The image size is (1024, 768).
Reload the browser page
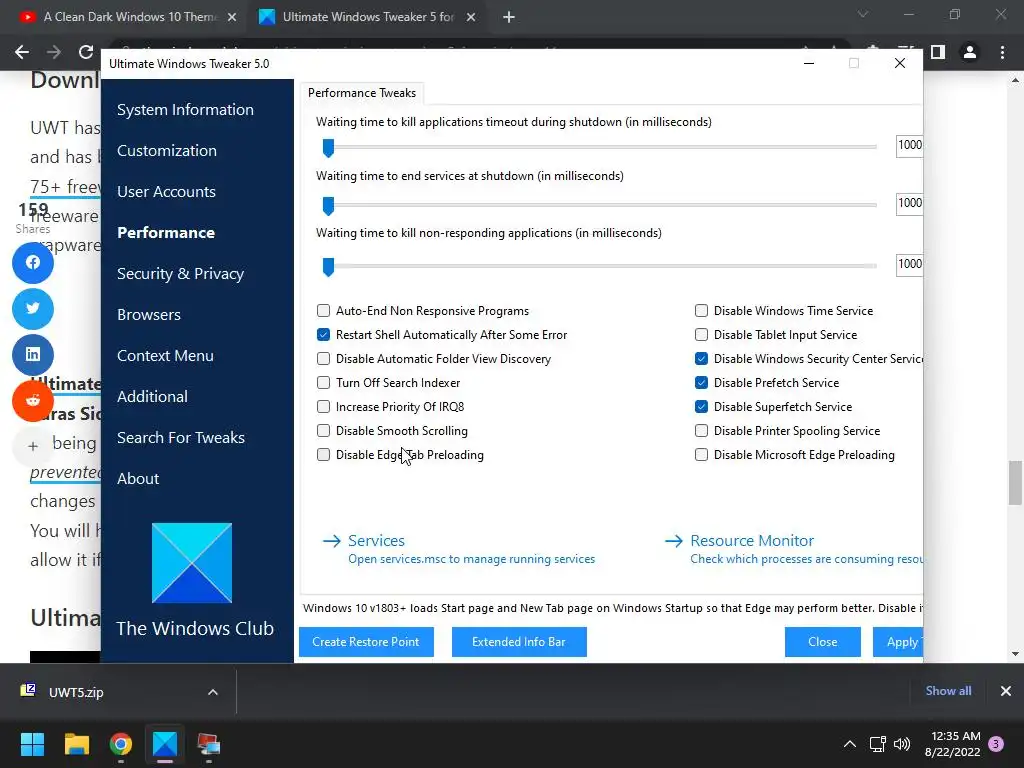point(86,52)
